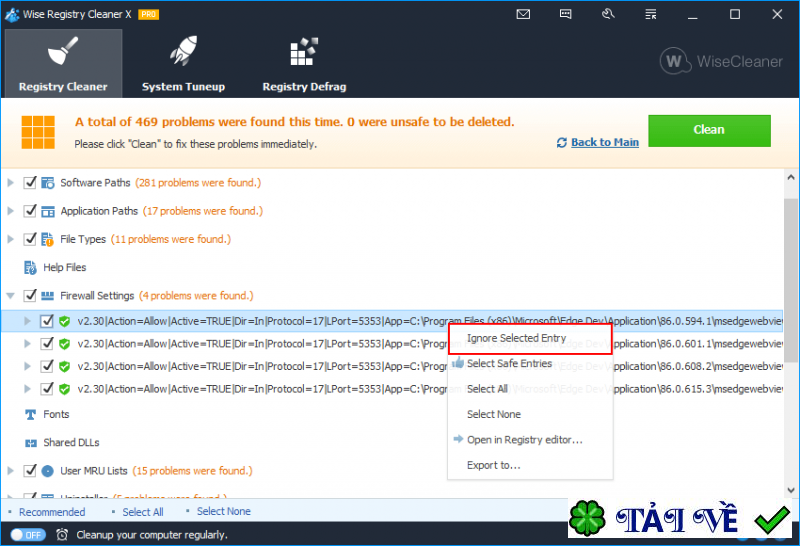800x546 pixels.
Task: Click green shield icon of entry 86.0.594.1
Action: click(x=64, y=321)
